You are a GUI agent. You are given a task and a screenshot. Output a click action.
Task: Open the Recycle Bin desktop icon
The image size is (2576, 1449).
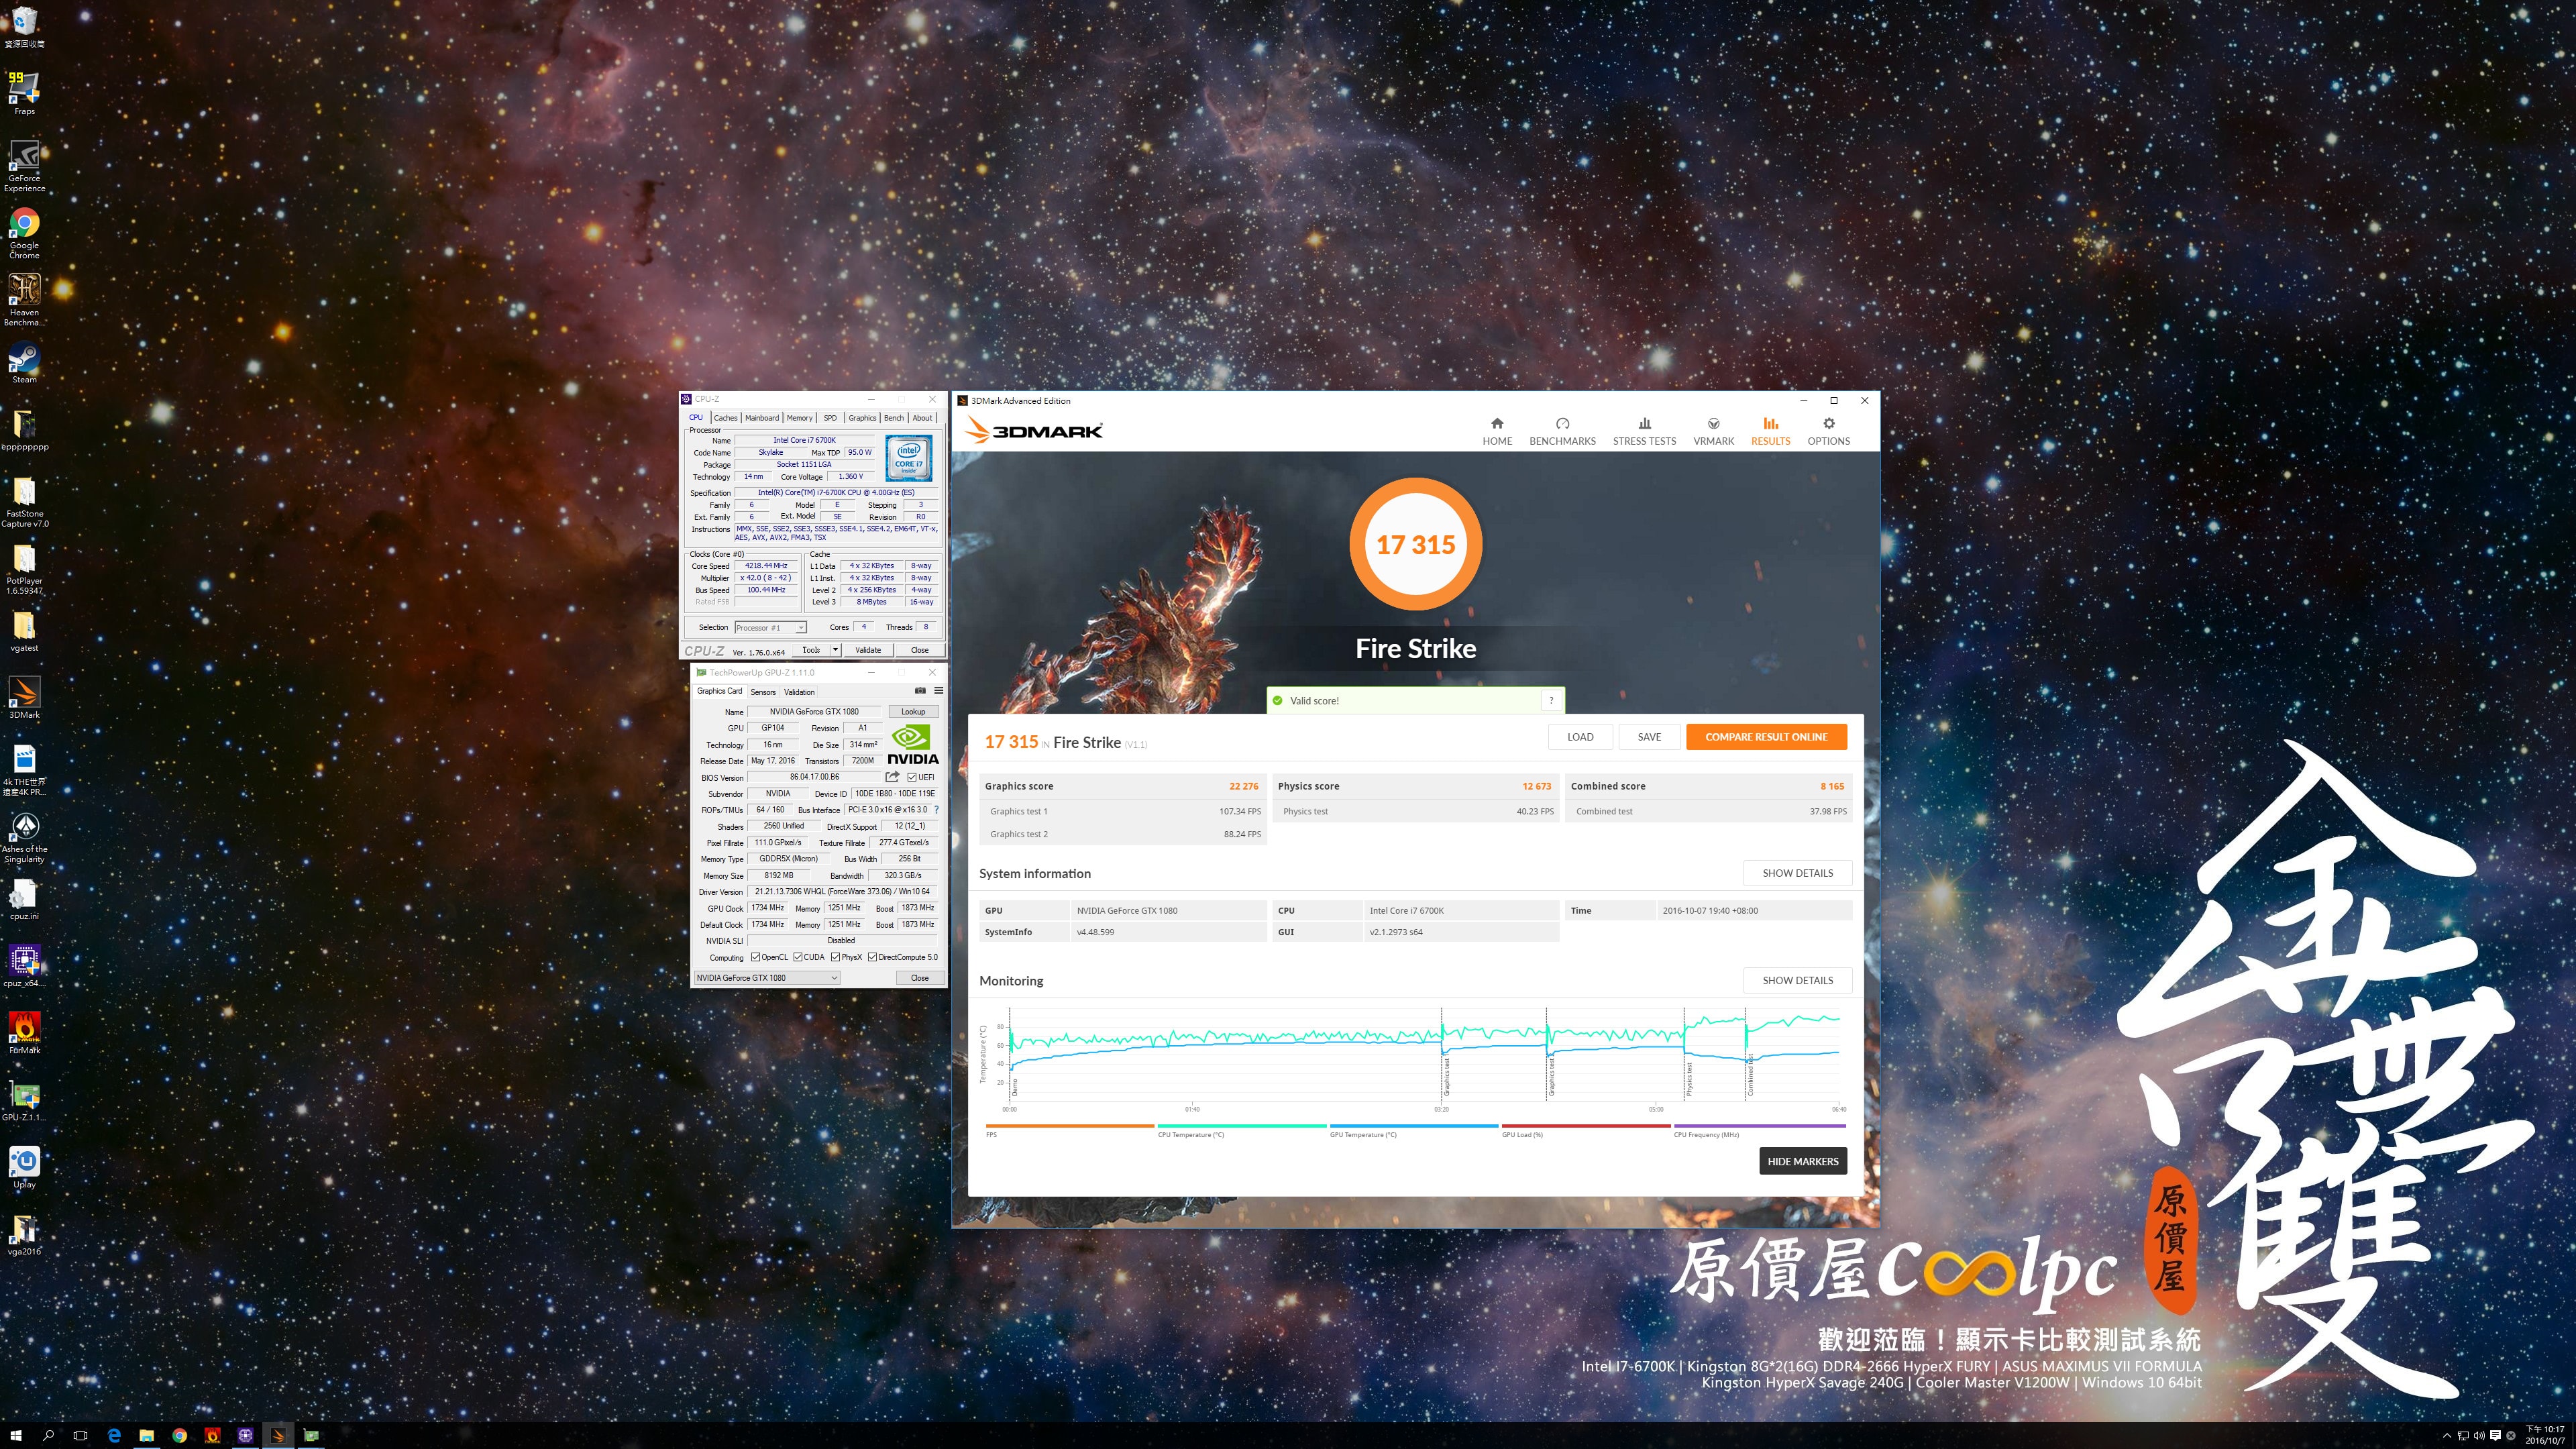pyautogui.click(x=24, y=26)
